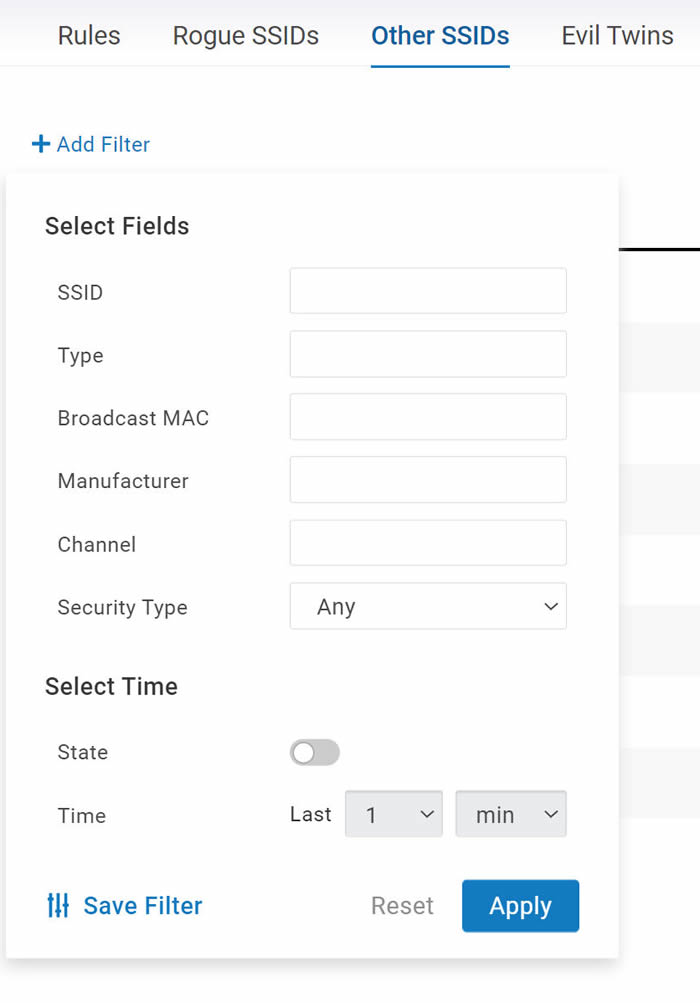Toggle the State switch on
This screenshot has height=1003, width=700.
314,752
